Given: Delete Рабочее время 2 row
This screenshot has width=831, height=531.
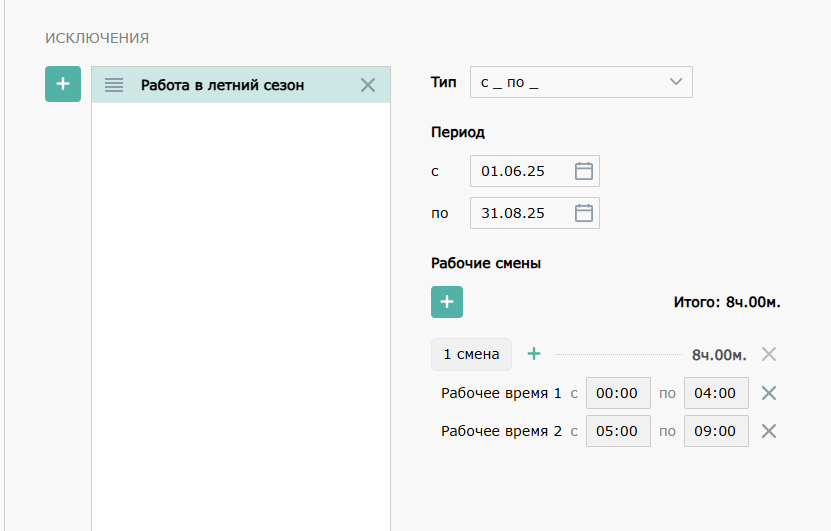Looking at the screenshot, I should point(768,431).
